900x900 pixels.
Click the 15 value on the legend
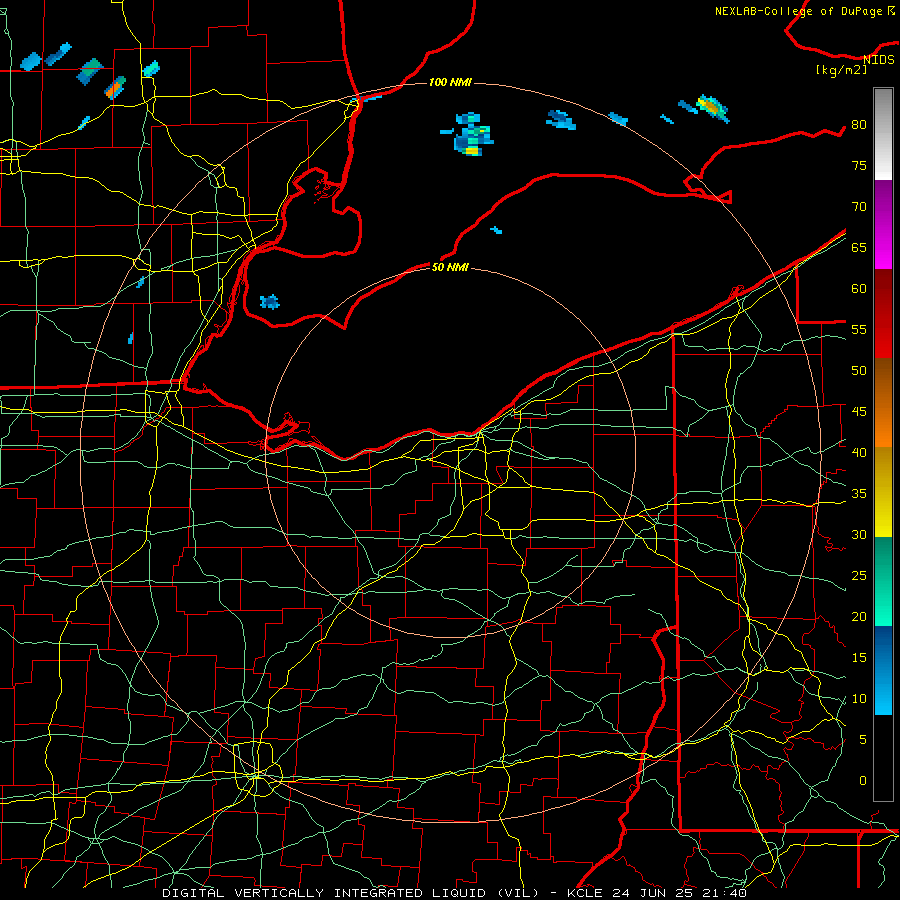click(859, 658)
